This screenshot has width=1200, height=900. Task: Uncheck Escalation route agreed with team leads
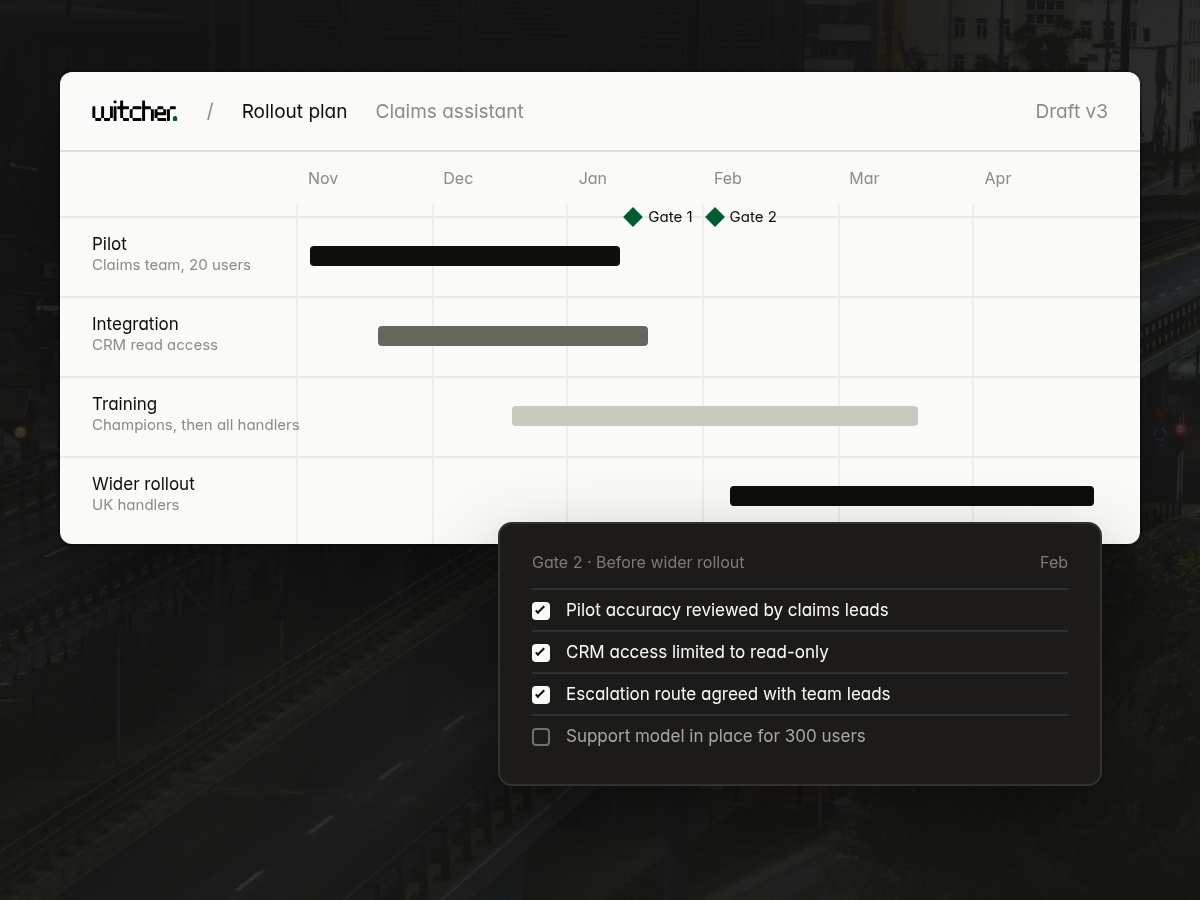pos(541,694)
